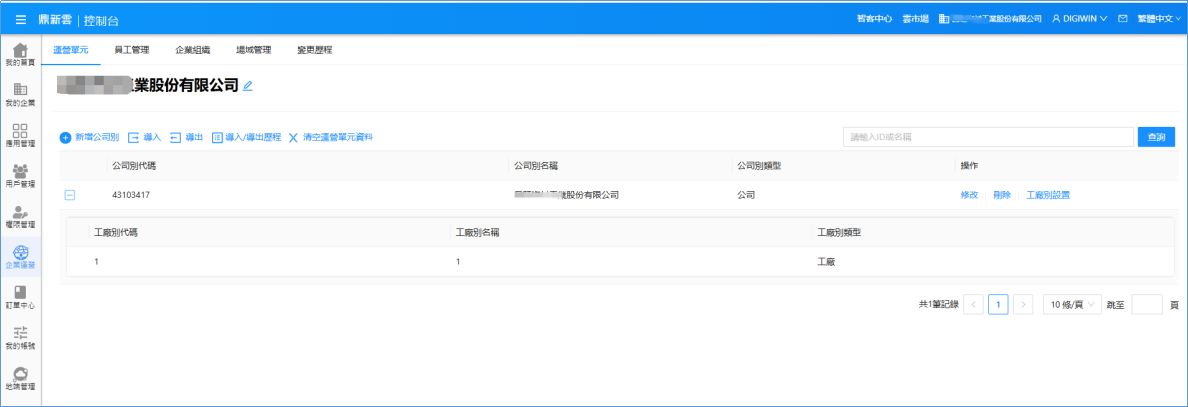Focus the ID or name search field
Screen dimensions: 1188x407
coord(987,137)
